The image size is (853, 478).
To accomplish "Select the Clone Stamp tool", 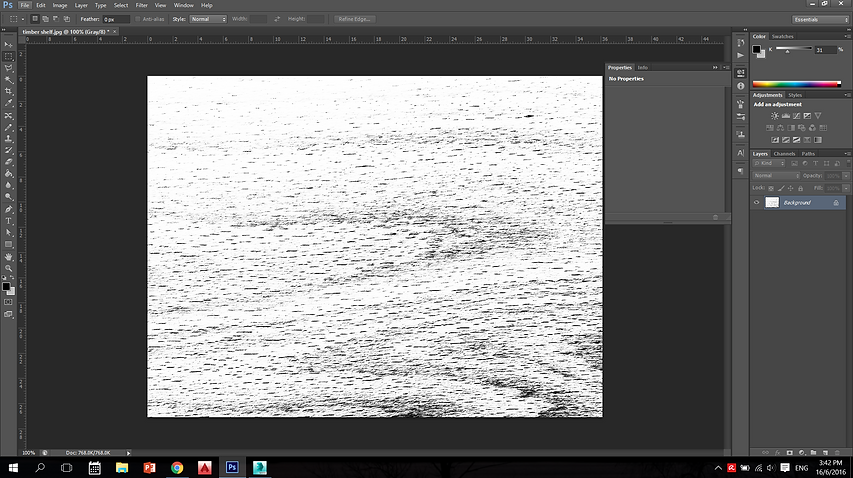I will (9, 139).
